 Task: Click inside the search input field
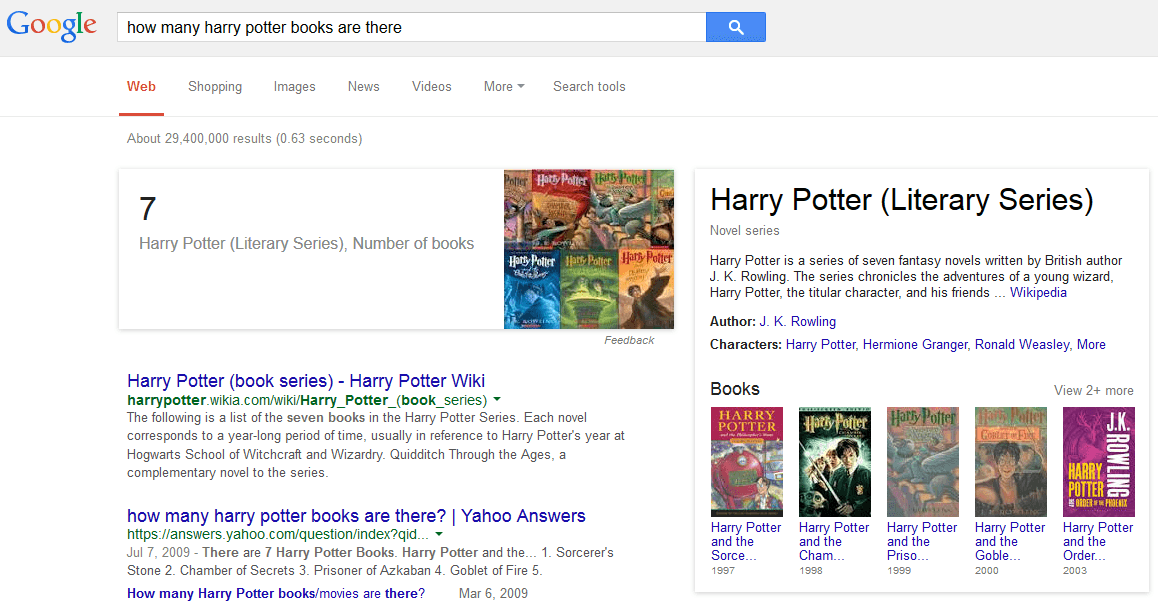click(x=400, y=27)
